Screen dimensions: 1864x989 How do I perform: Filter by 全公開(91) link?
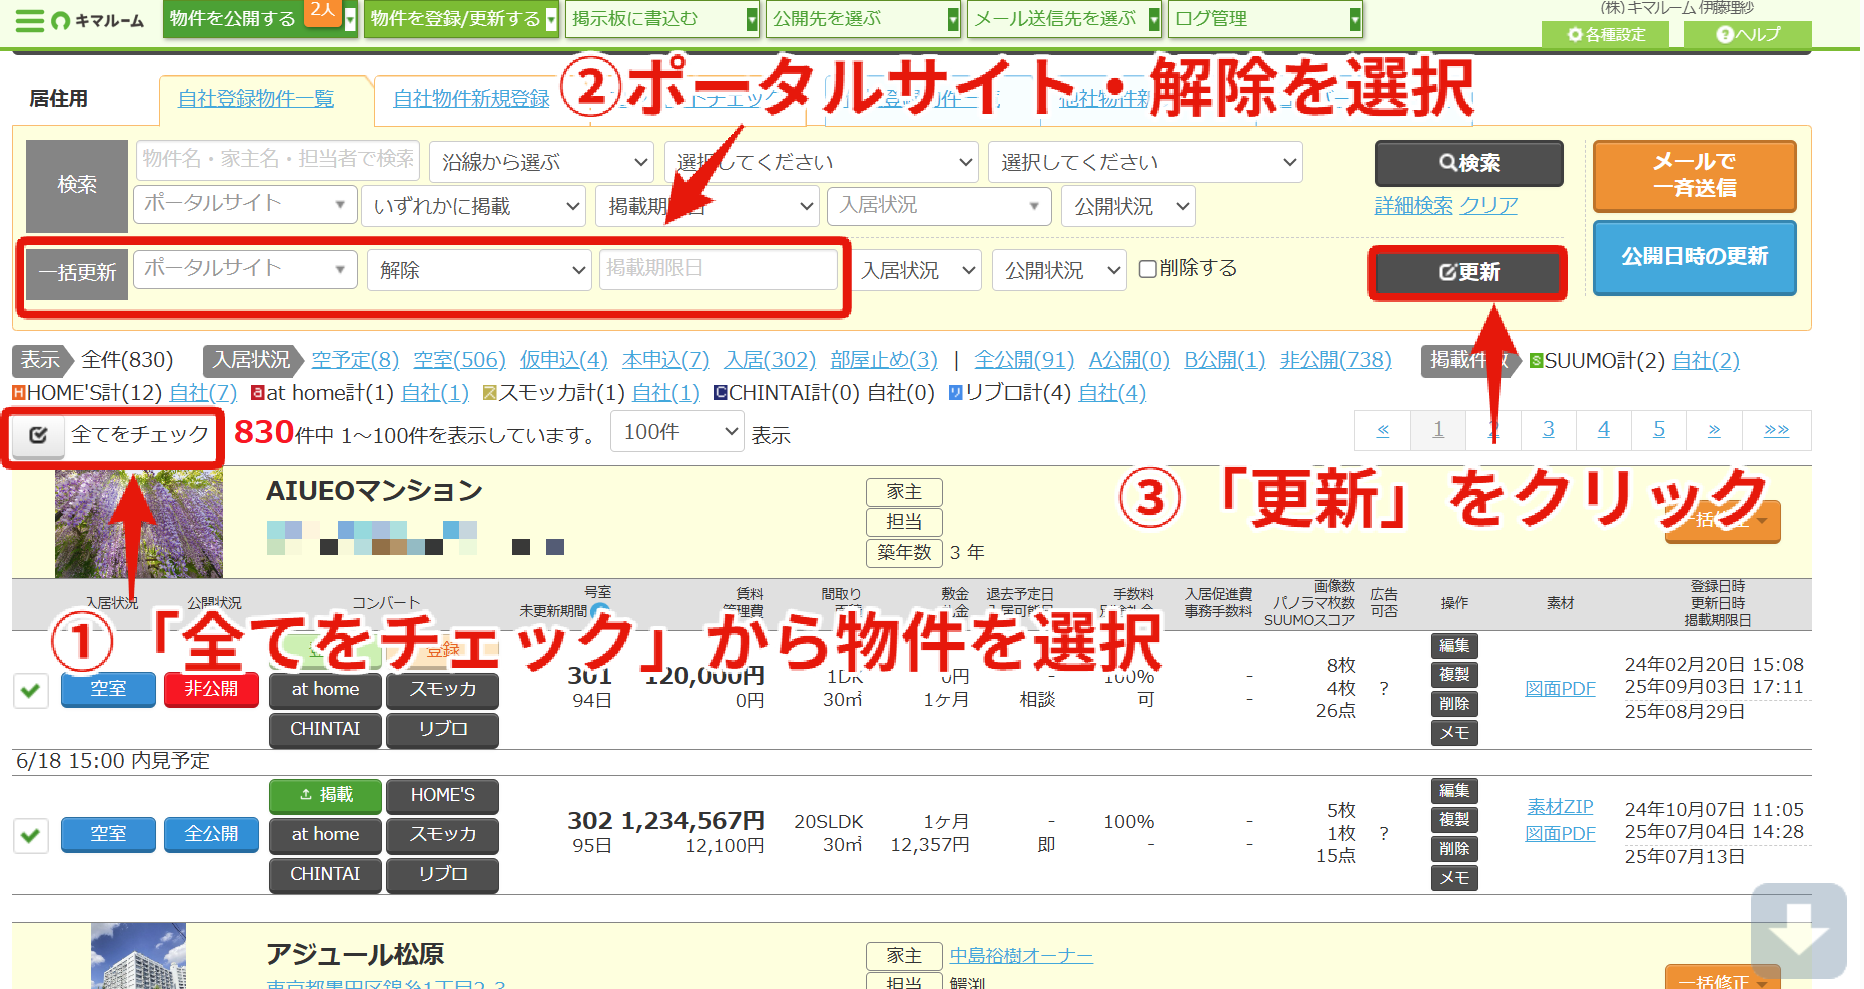(1024, 360)
